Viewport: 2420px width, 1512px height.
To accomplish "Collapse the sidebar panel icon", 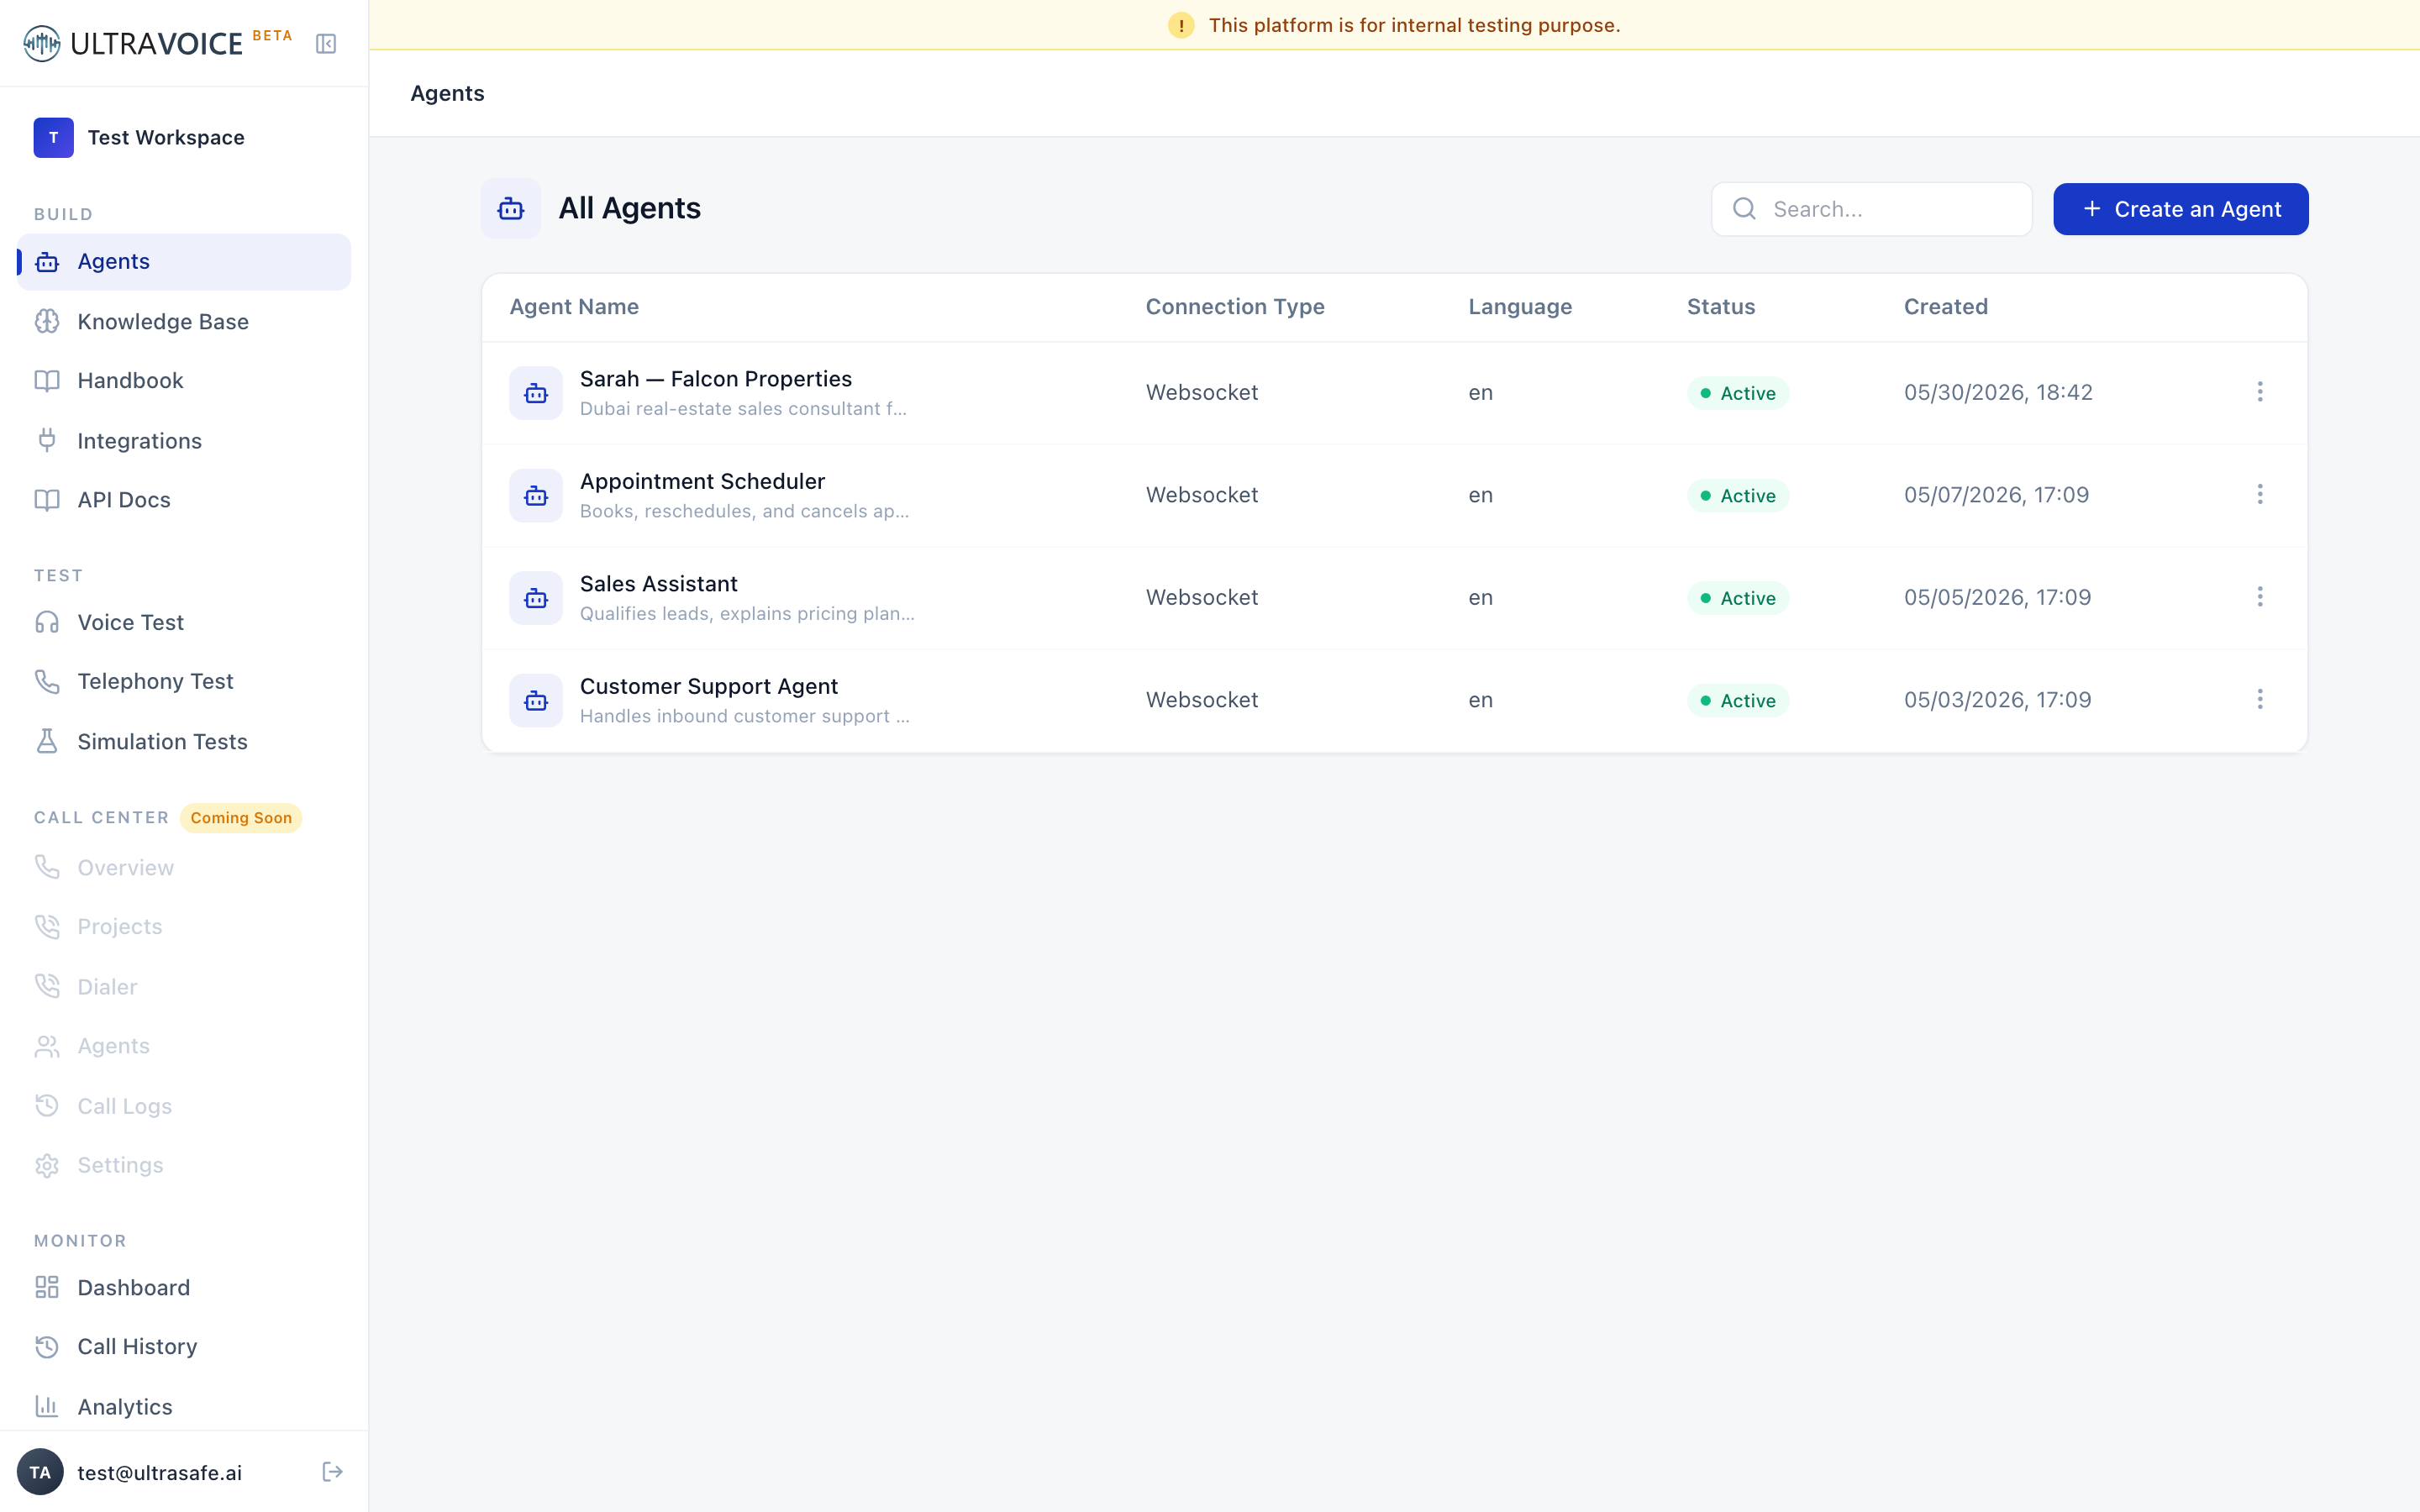I will (x=326, y=44).
